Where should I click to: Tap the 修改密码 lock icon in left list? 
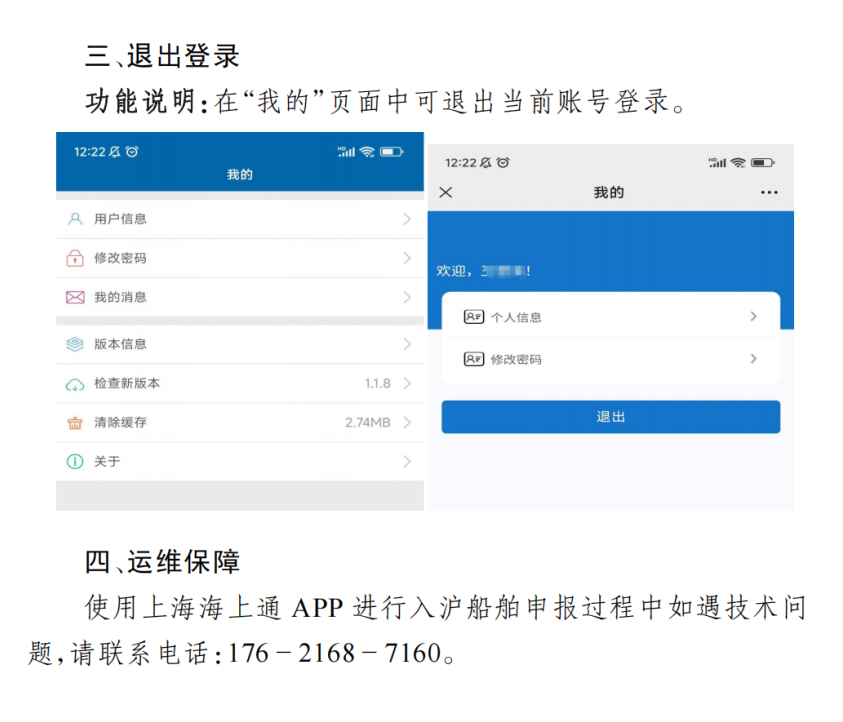pyautogui.click(x=75, y=258)
